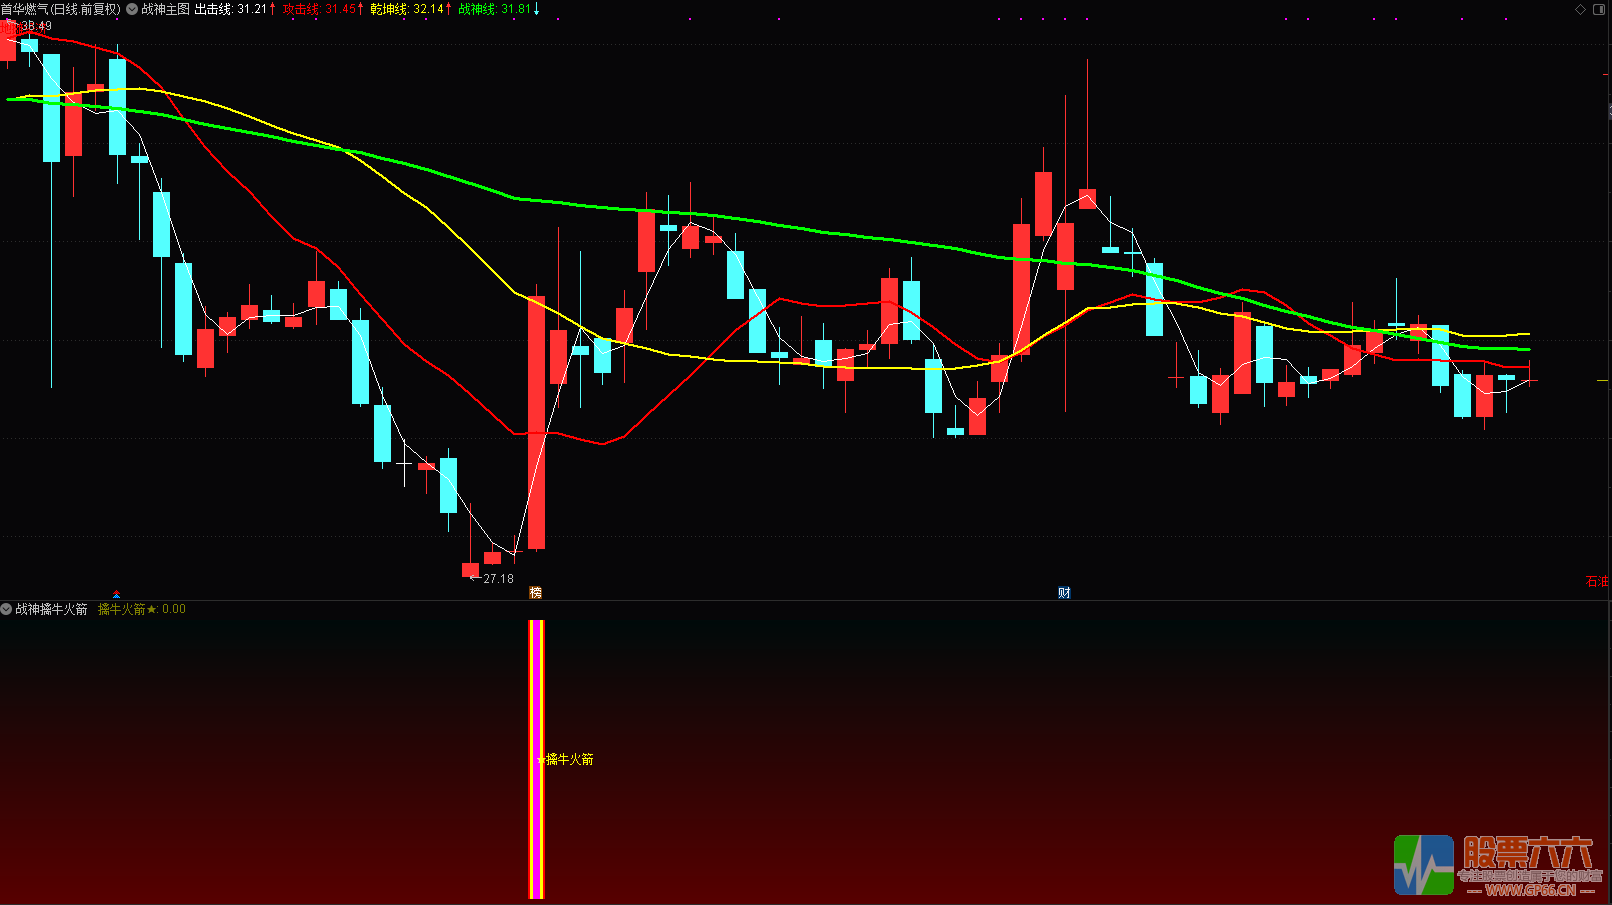Click the 27.18 low price label

tap(498, 579)
